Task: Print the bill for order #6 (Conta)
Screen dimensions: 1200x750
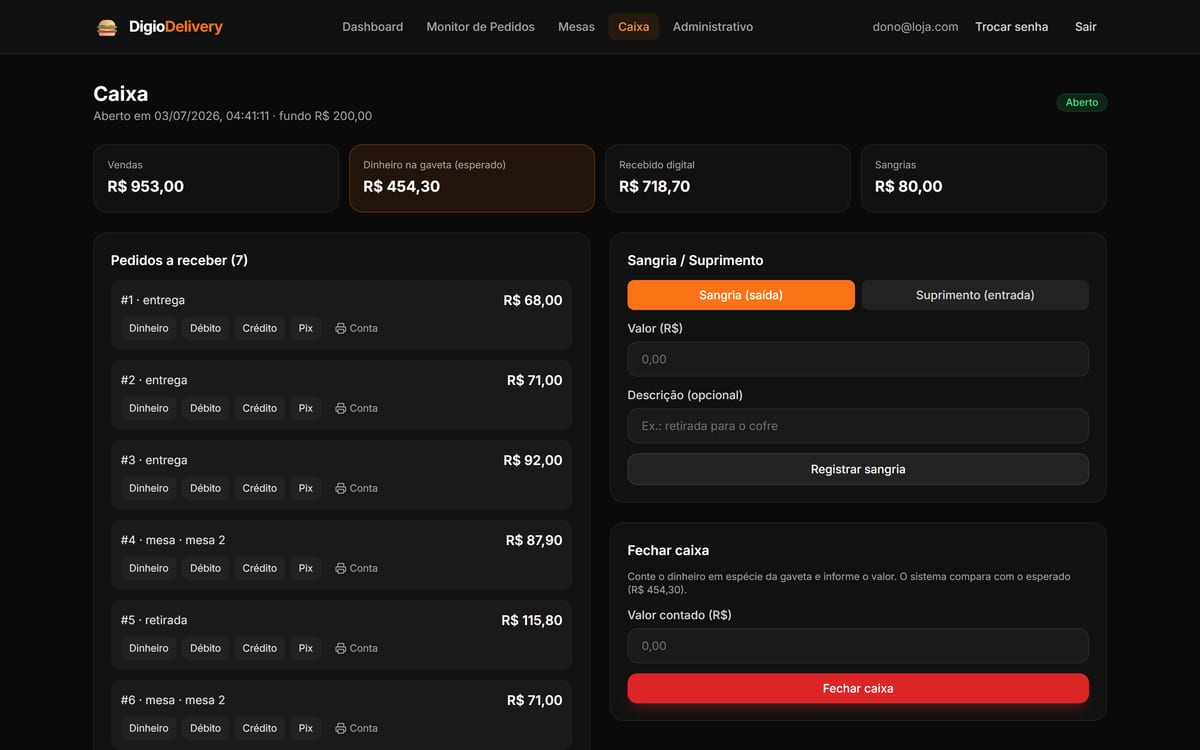Action: 356,728
